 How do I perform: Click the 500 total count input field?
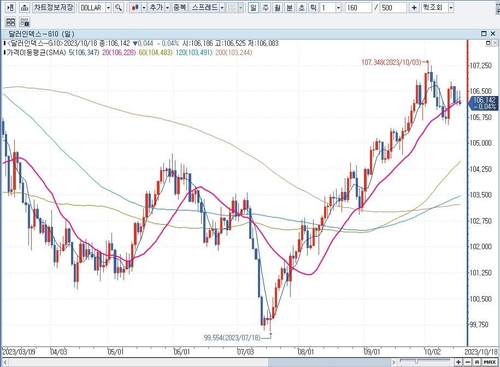(x=393, y=7)
